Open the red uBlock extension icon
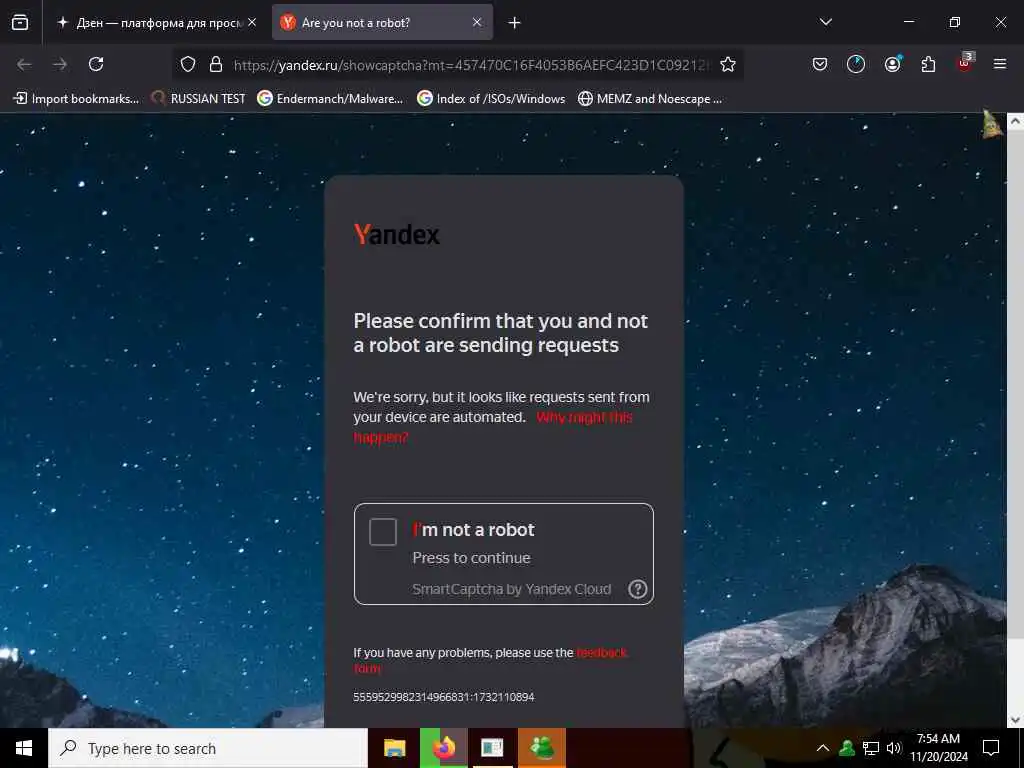 pos(965,63)
